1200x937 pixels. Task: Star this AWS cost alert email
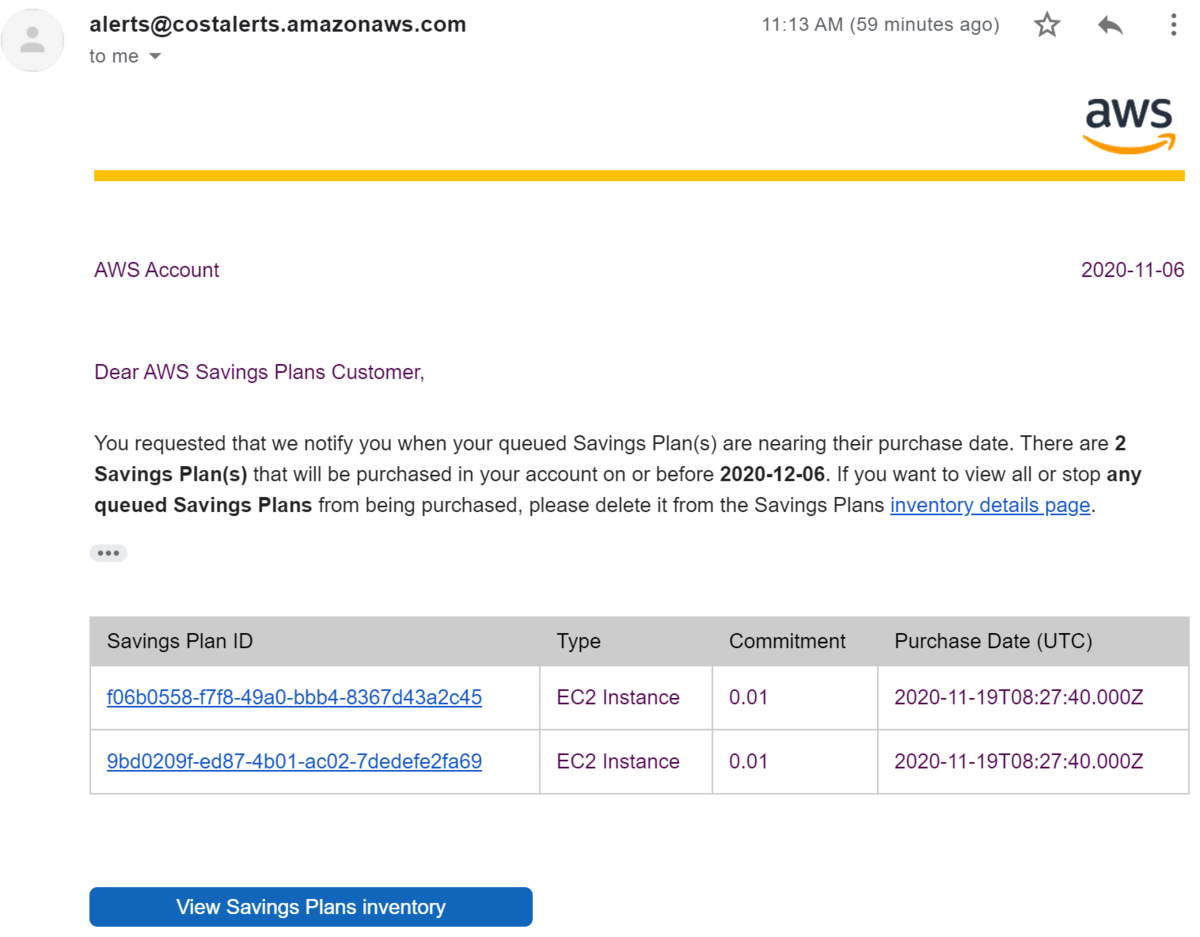coord(1047,25)
